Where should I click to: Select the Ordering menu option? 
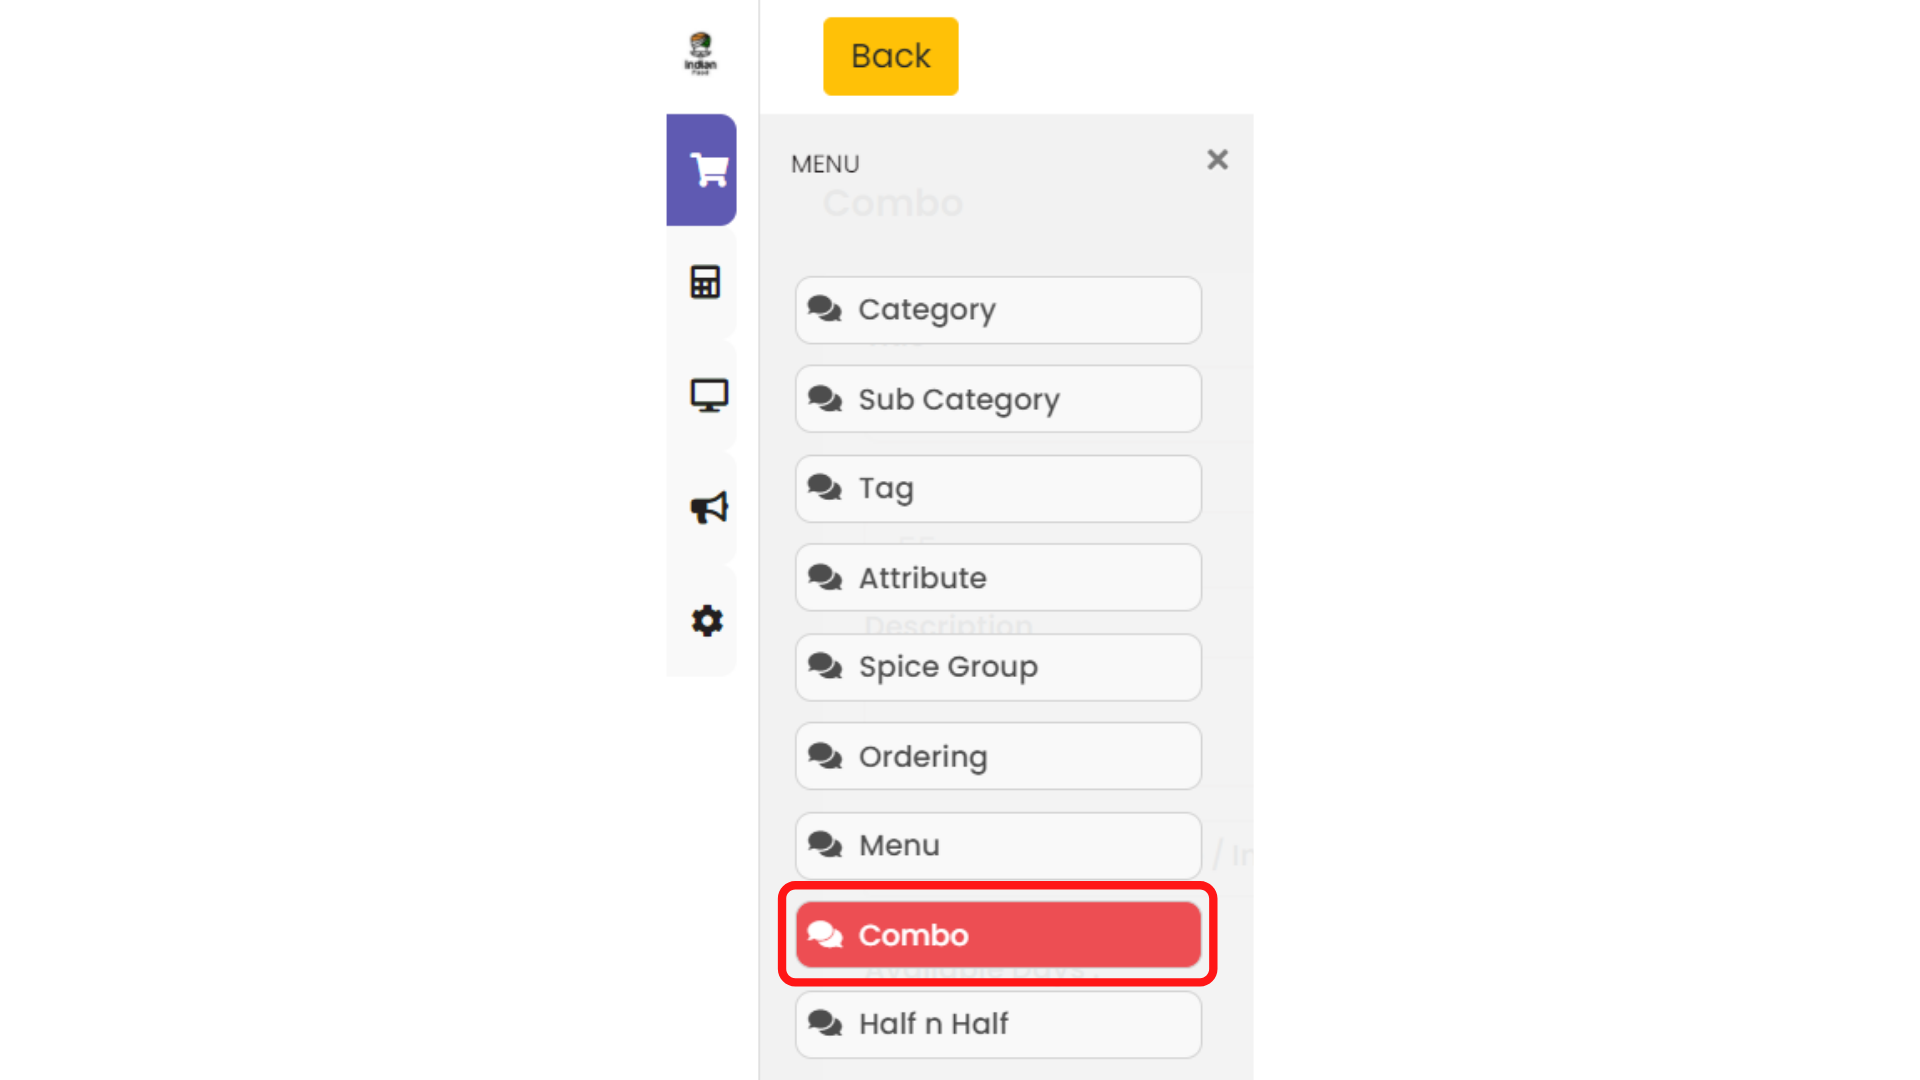pos(998,757)
